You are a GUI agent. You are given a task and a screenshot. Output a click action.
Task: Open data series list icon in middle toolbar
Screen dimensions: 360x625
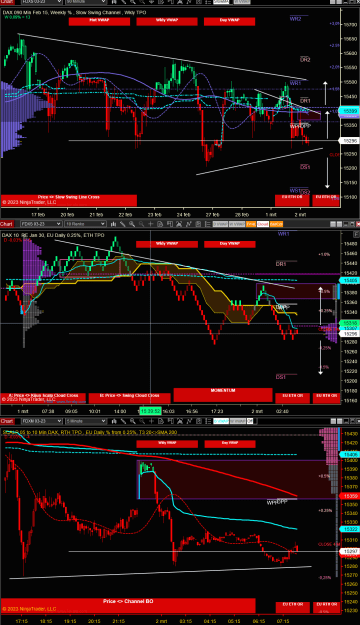tap(207, 224)
